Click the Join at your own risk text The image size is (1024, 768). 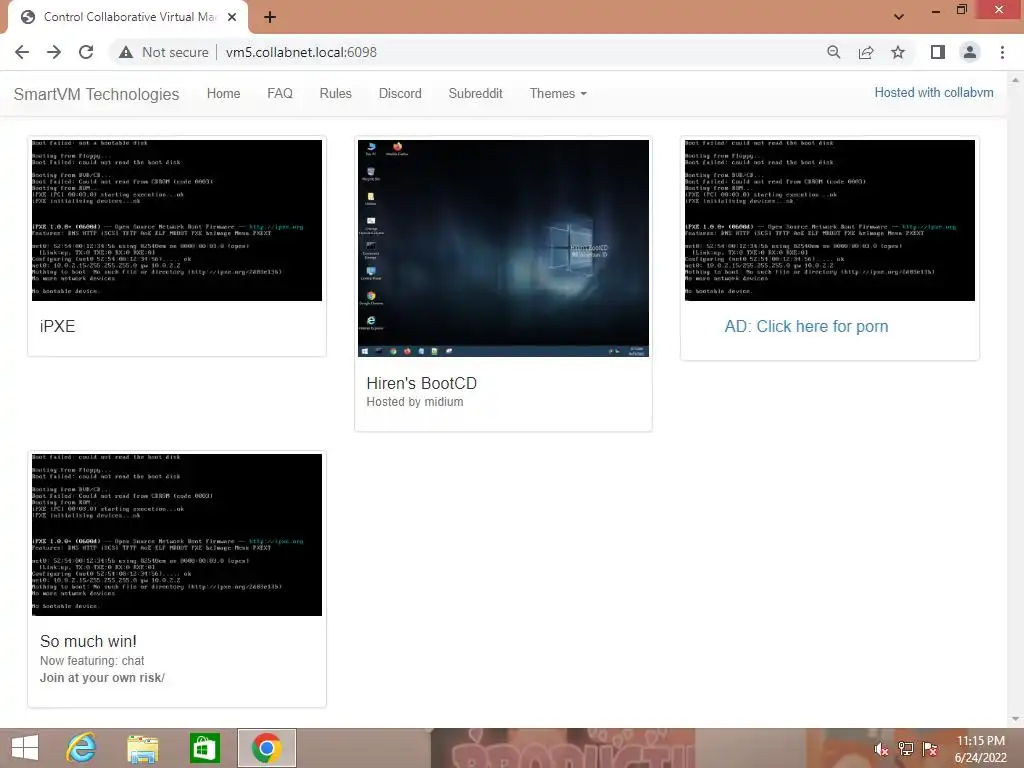[x=102, y=678]
